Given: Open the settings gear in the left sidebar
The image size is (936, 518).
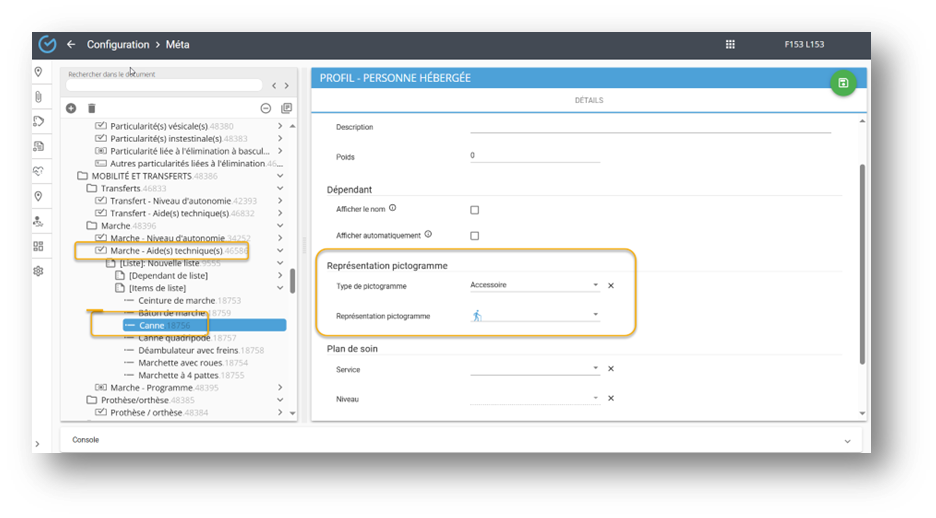Looking at the screenshot, I should click(x=39, y=271).
